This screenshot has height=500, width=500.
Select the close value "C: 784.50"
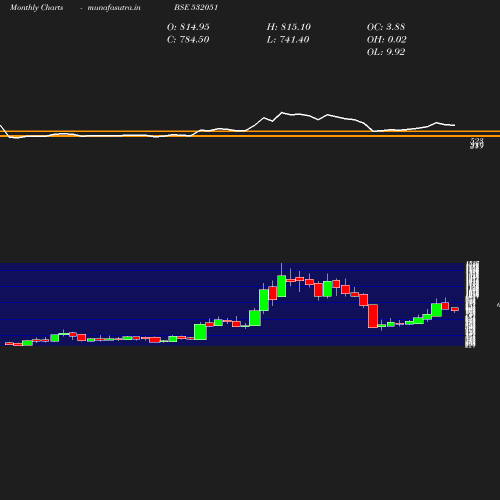click(x=188, y=39)
